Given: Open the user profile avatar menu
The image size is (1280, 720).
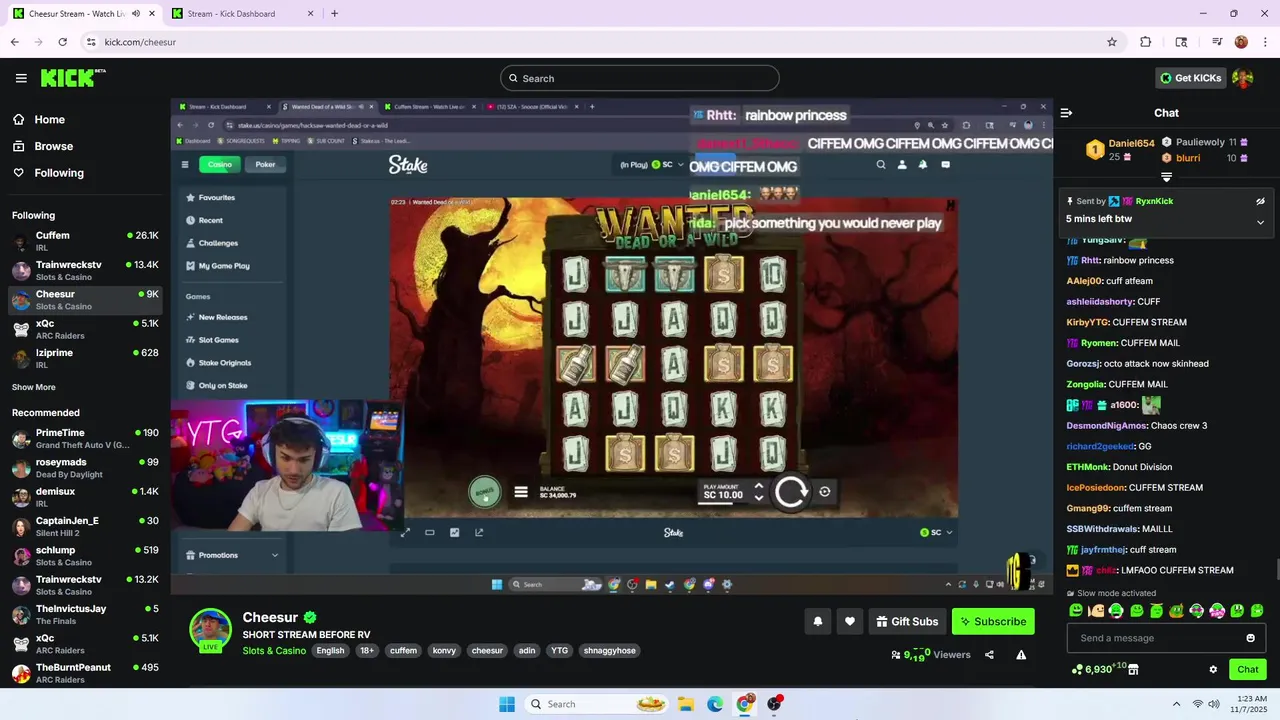Looking at the screenshot, I should click(1242, 78).
